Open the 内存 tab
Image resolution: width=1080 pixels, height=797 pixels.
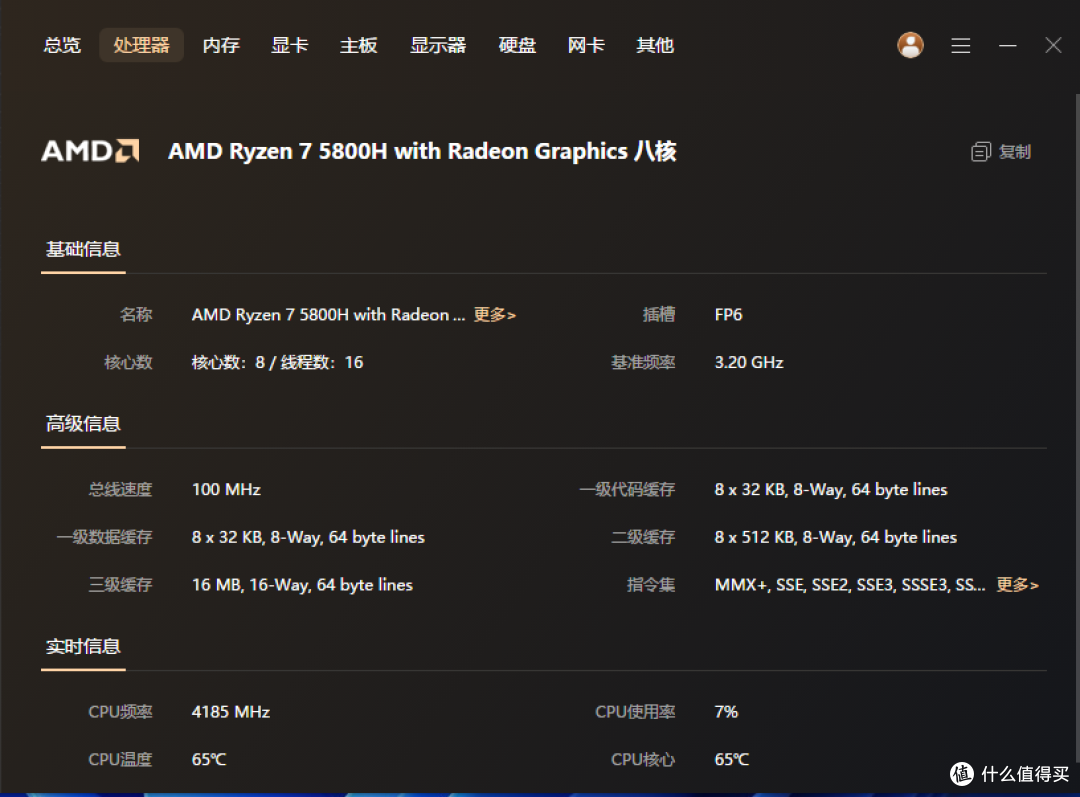pyautogui.click(x=221, y=45)
